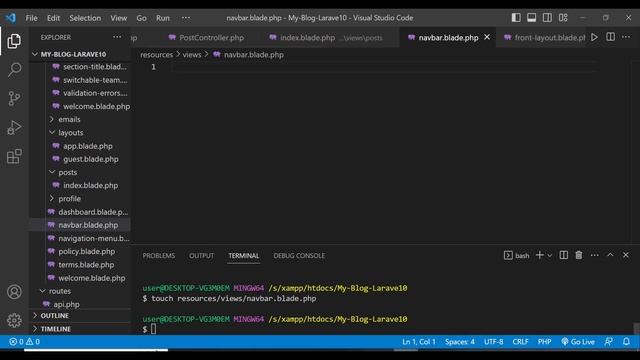This screenshot has width=640, height=360.
Task: Open the Accounts menu icon
Action: pos(14,292)
